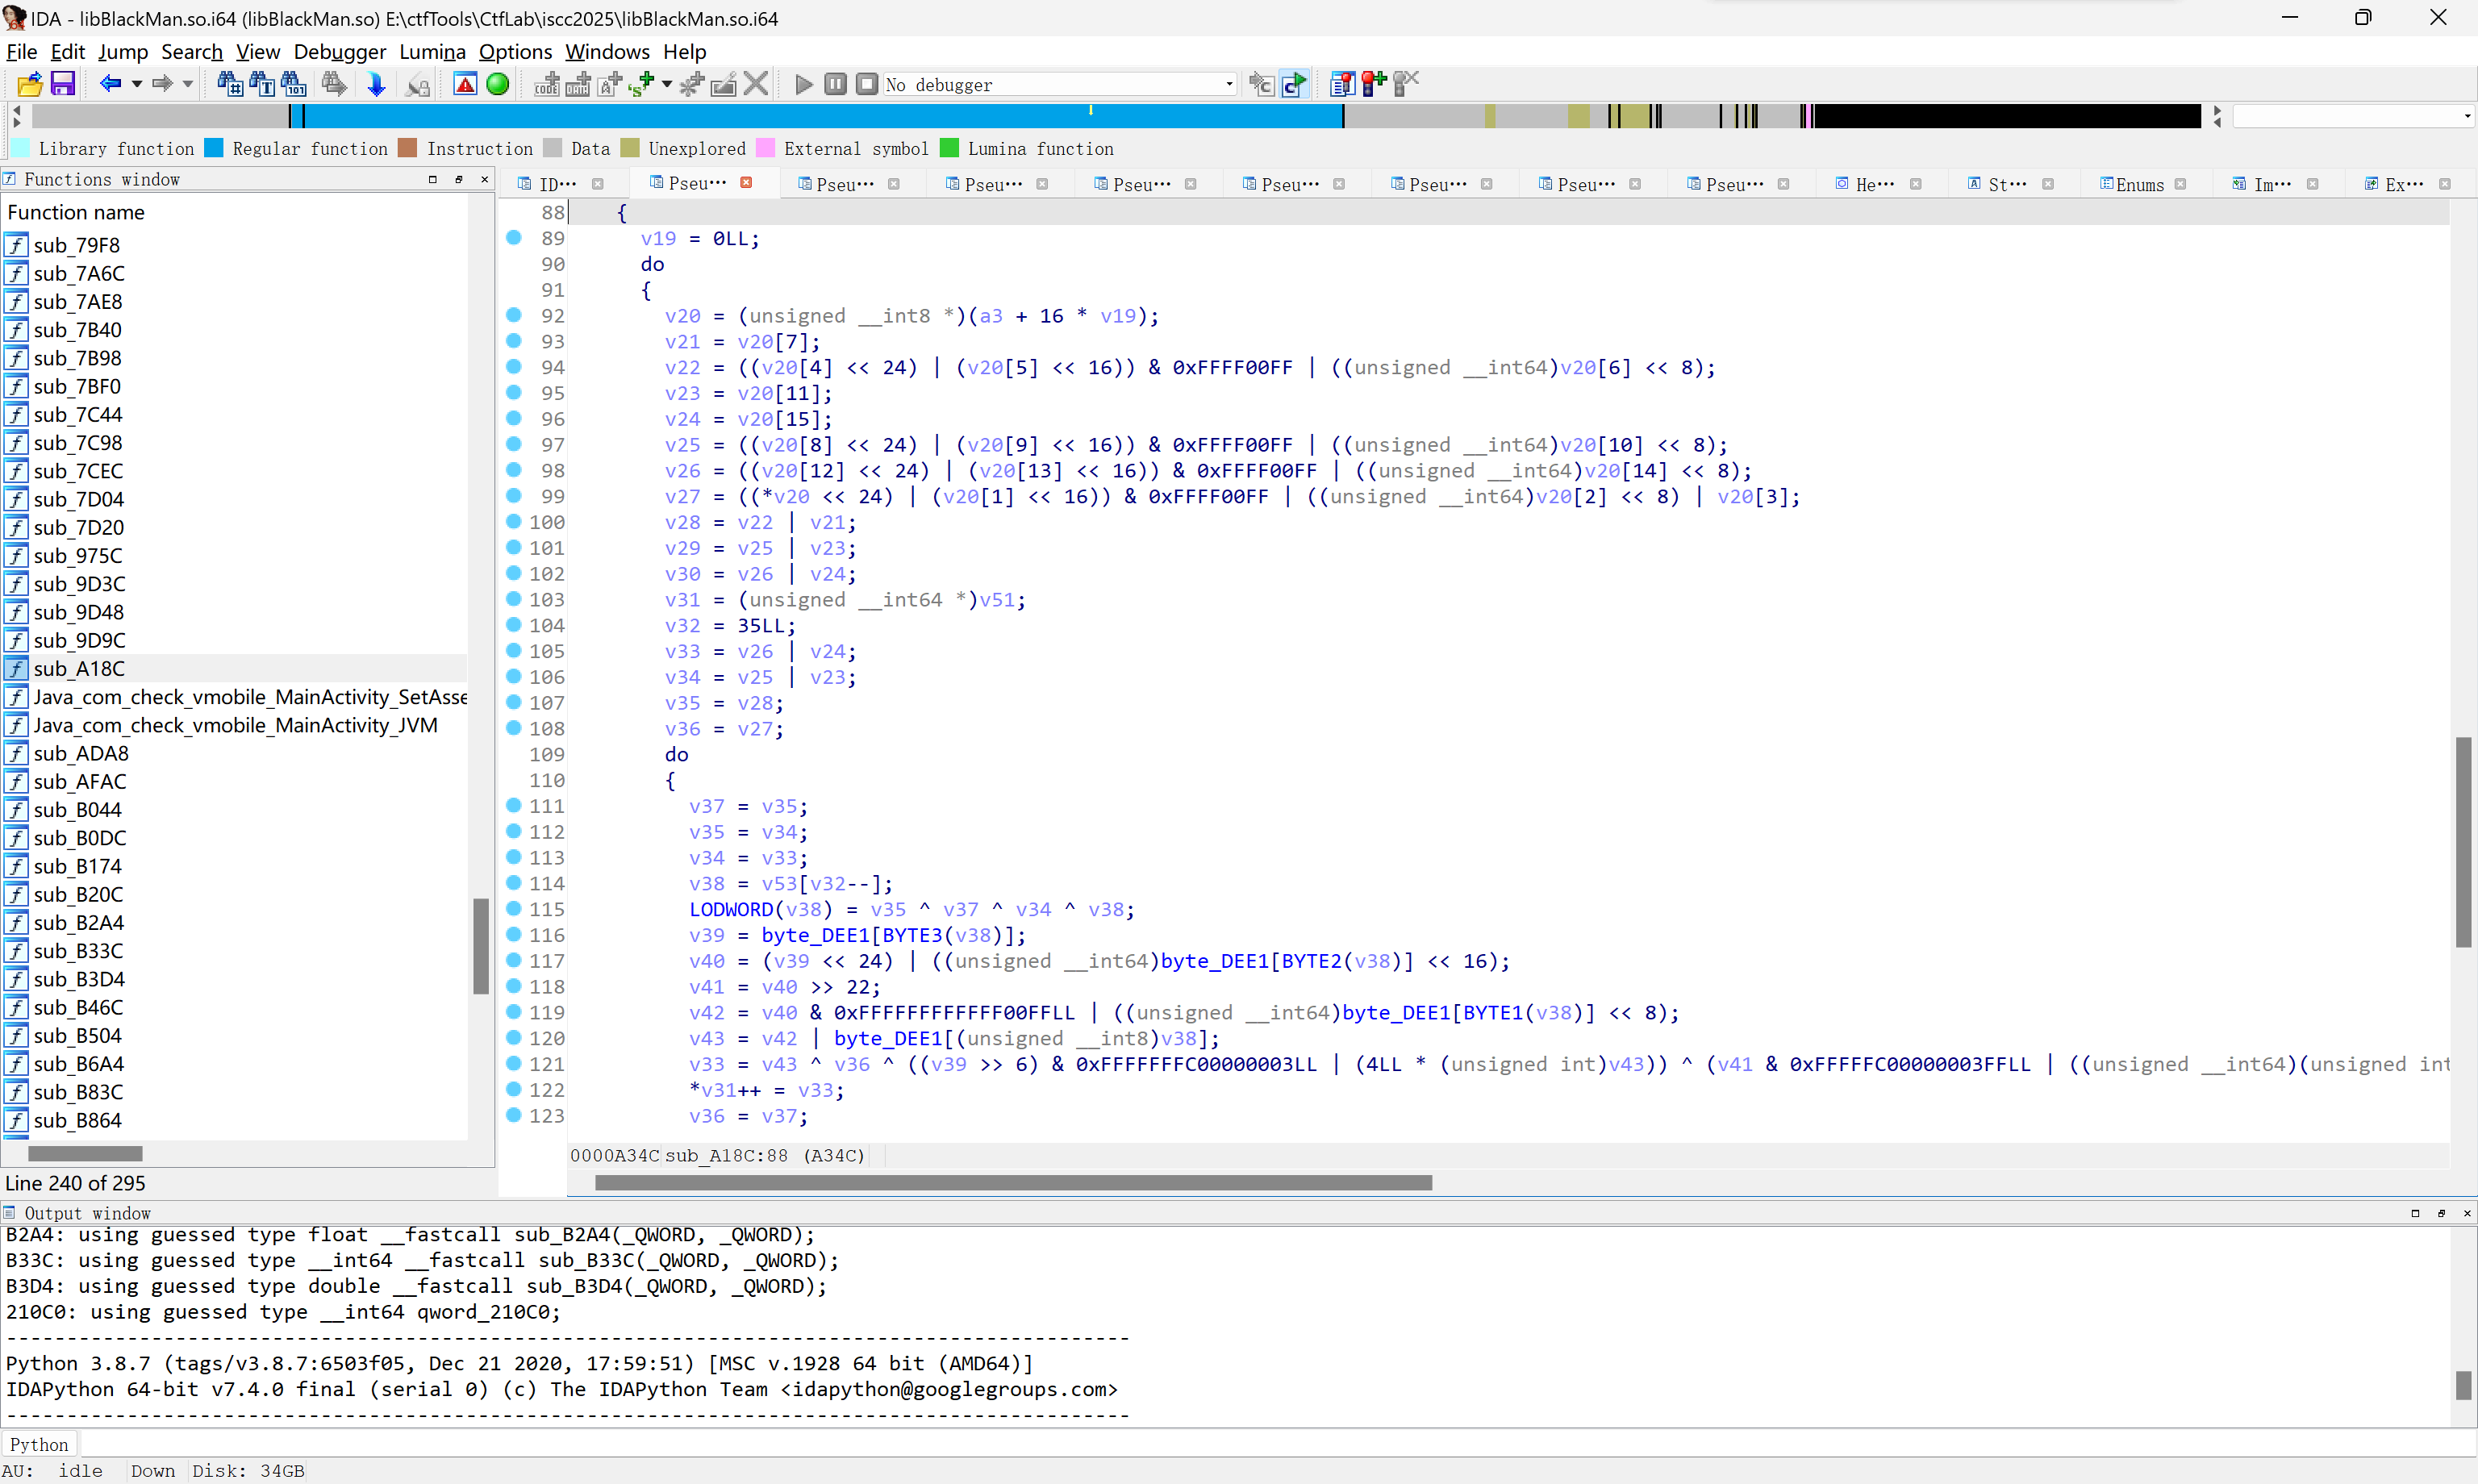Image resolution: width=2478 pixels, height=1484 pixels.
Task: Open jump back history dropdown arrow
Action: pos(137,84)
